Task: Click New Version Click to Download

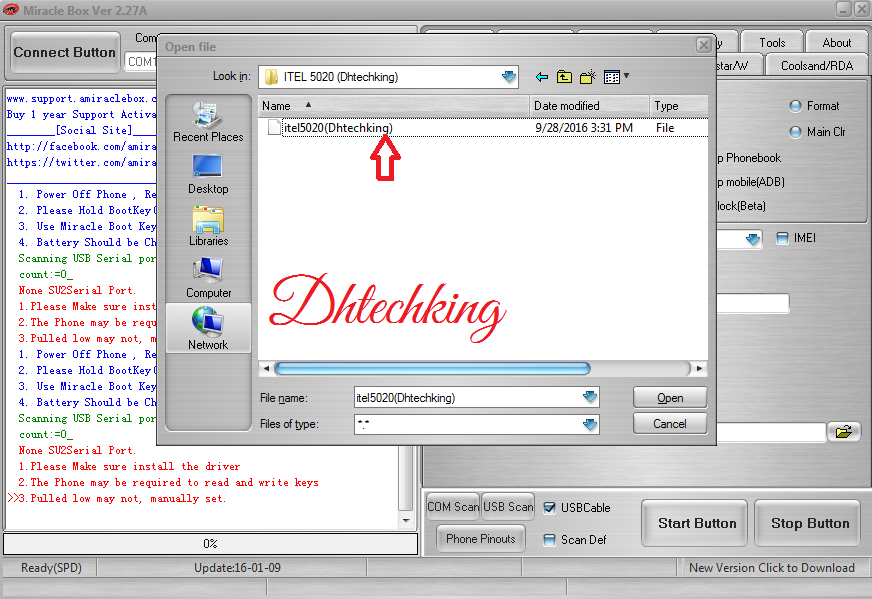Action: (772, 567)
